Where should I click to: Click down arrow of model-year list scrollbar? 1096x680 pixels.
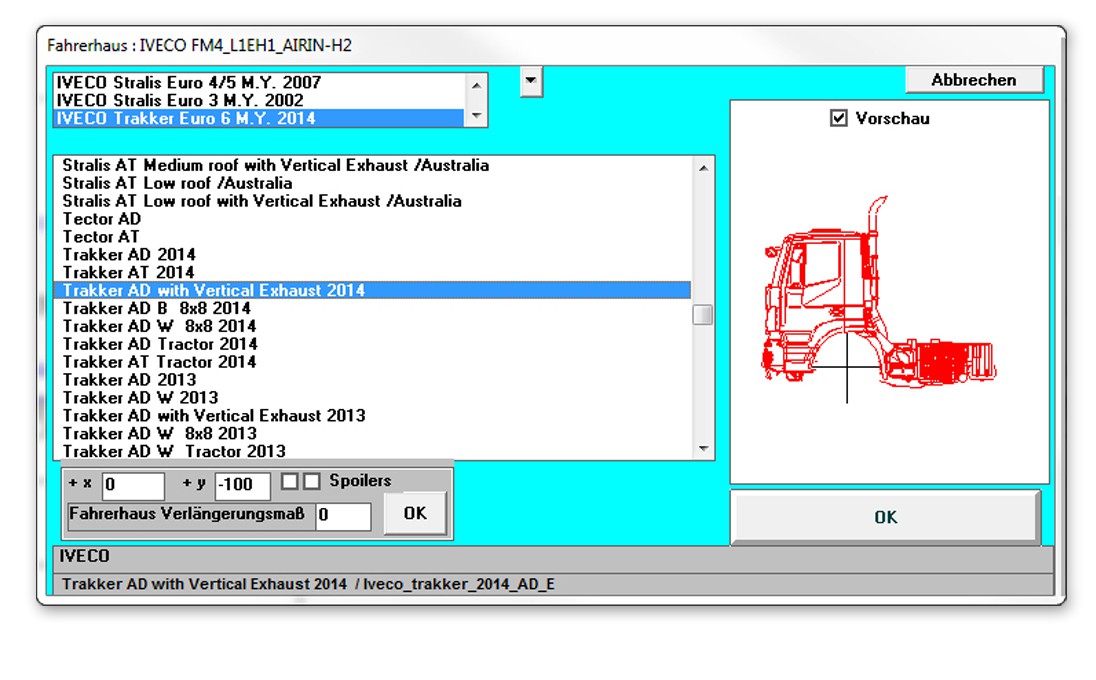pos(476,115)
